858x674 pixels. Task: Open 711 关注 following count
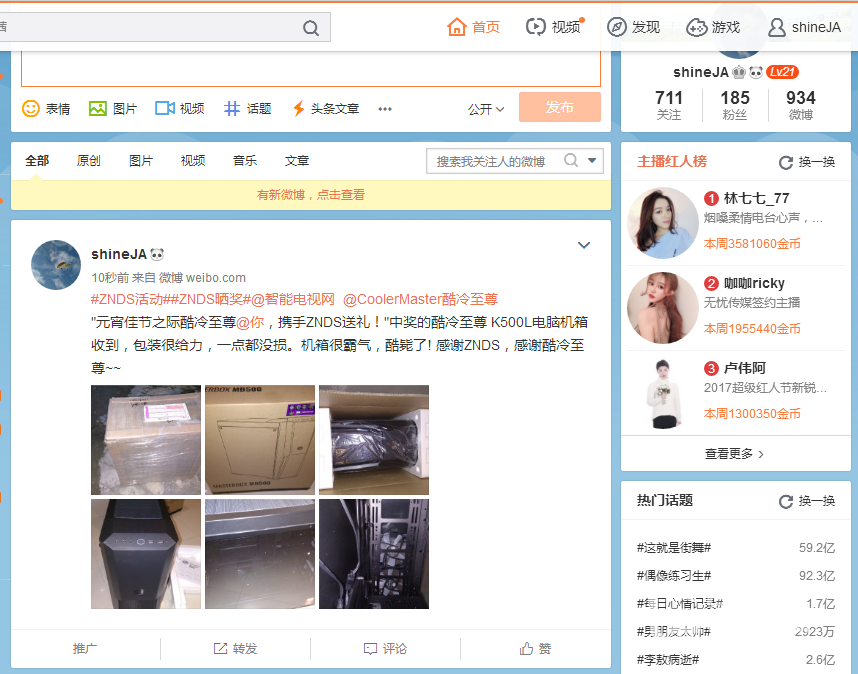(x=669, y=105)
